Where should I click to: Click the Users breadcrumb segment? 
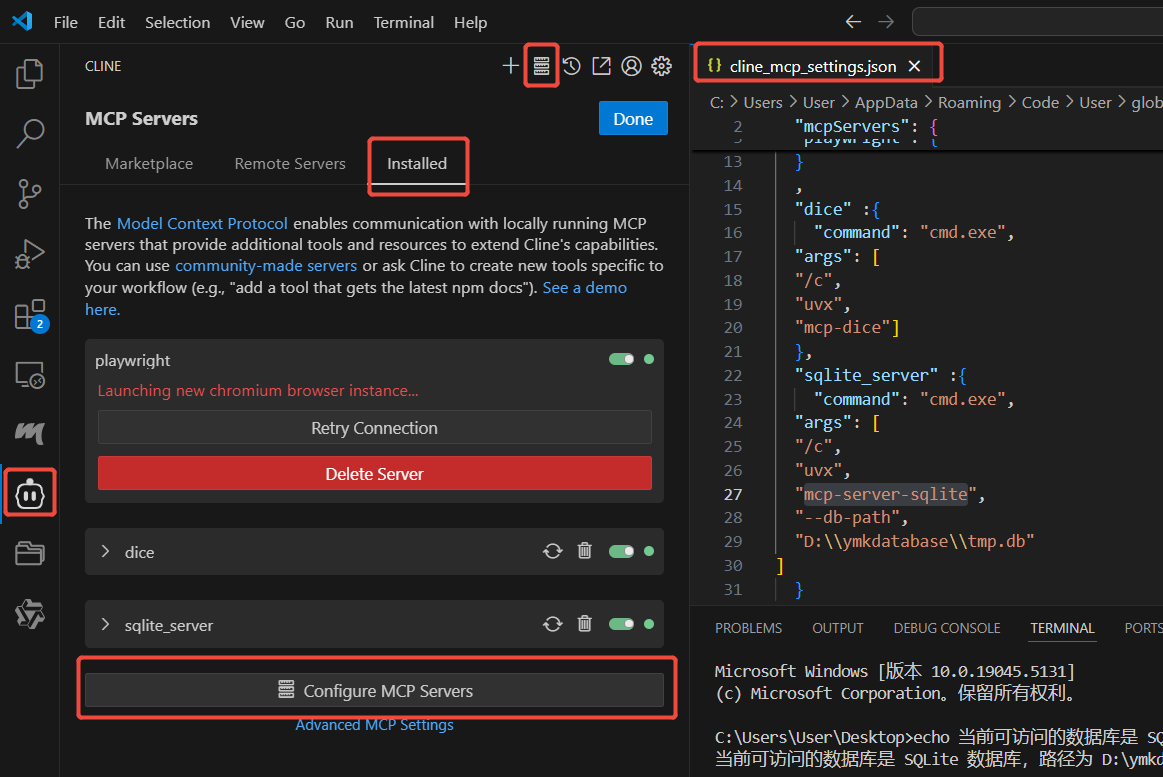763,102
